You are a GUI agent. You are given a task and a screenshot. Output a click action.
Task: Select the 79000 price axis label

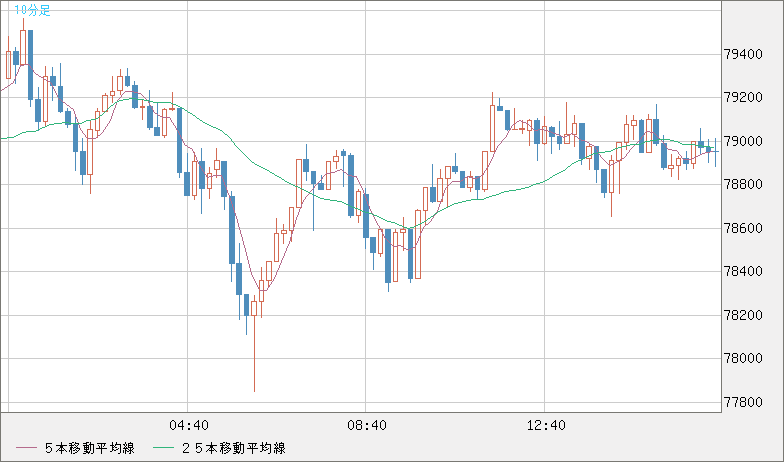pos(744,141)
